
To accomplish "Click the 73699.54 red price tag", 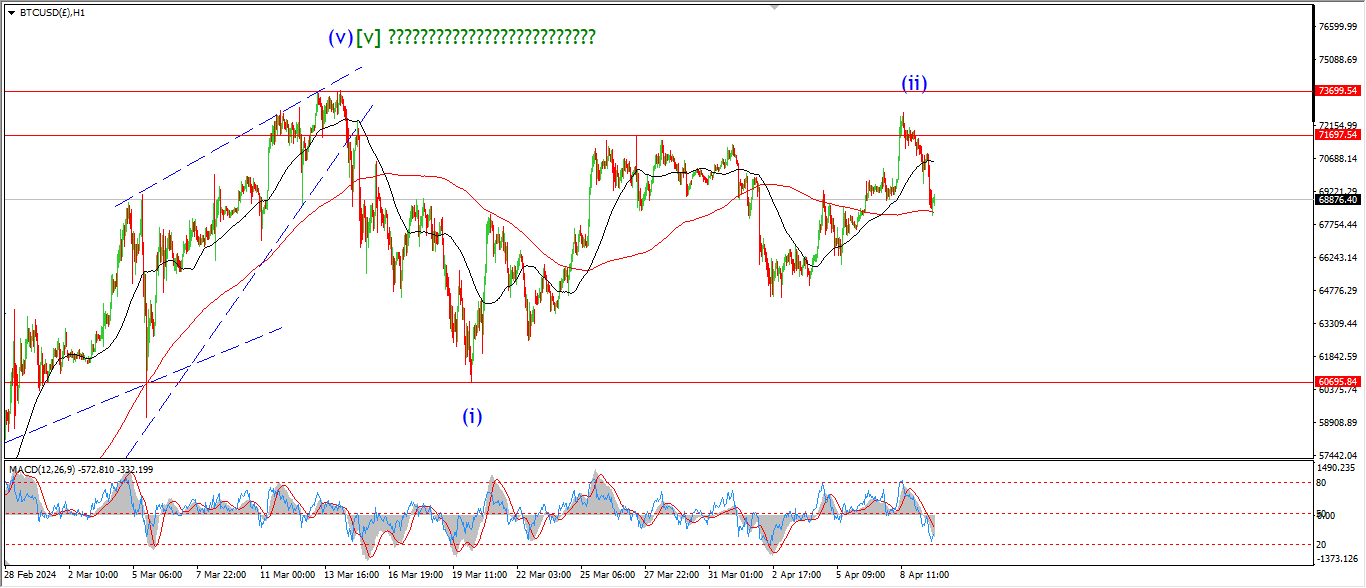I will 1337,91.
